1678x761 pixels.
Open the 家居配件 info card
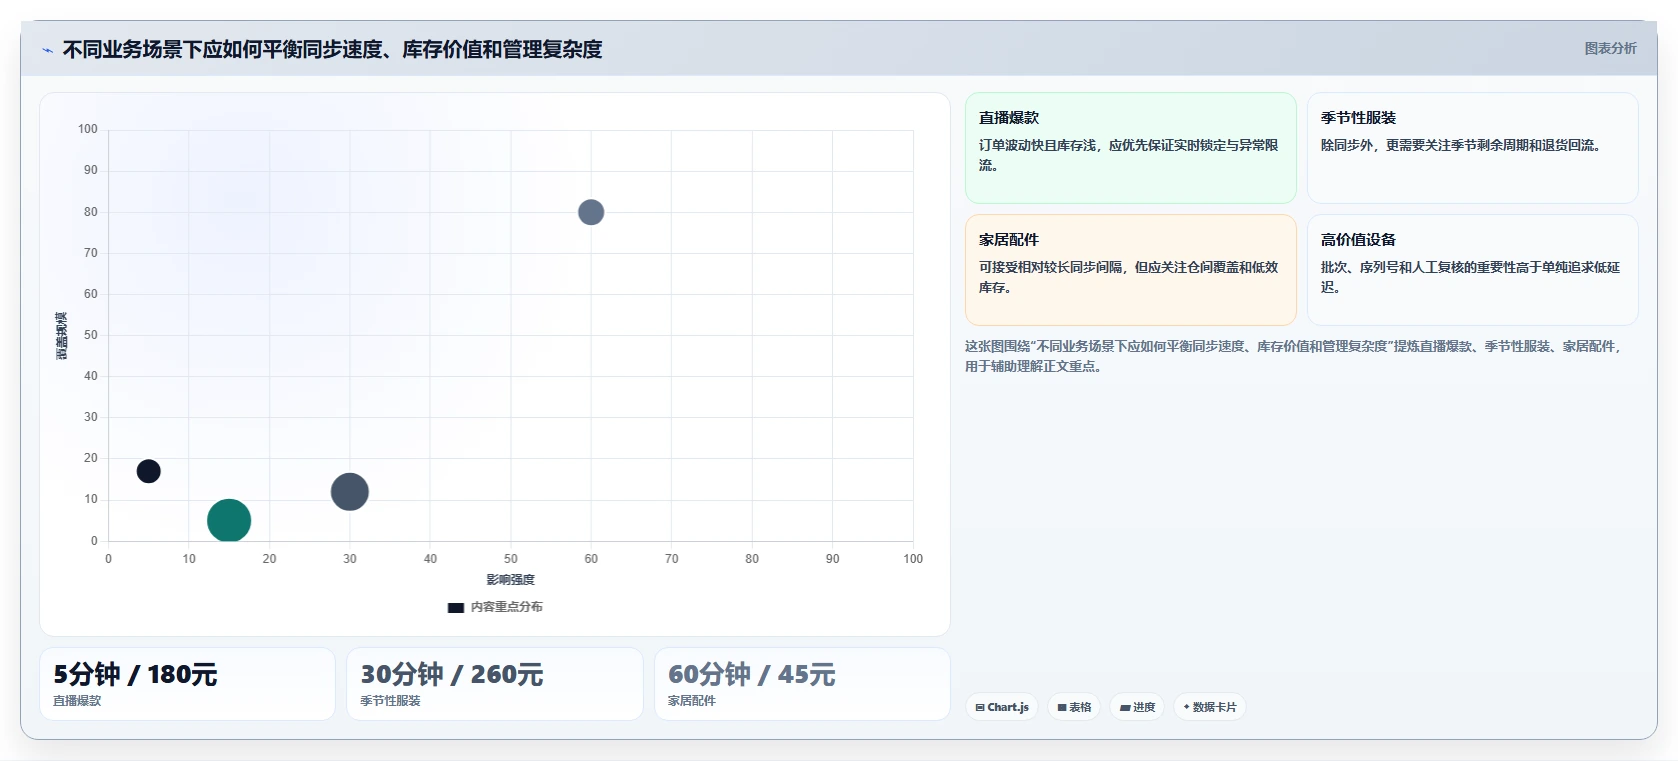click(1131, 270)
